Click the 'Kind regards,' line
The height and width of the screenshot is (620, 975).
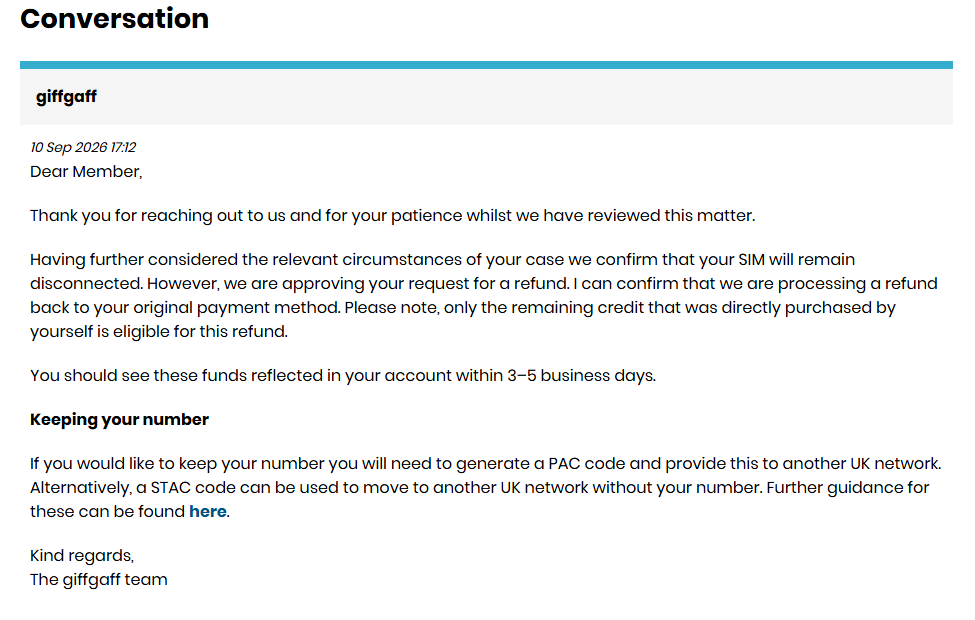[82, 555]
